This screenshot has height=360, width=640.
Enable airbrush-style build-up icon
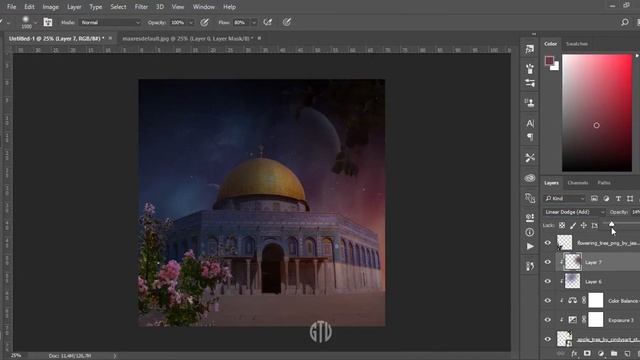(268, 22)
